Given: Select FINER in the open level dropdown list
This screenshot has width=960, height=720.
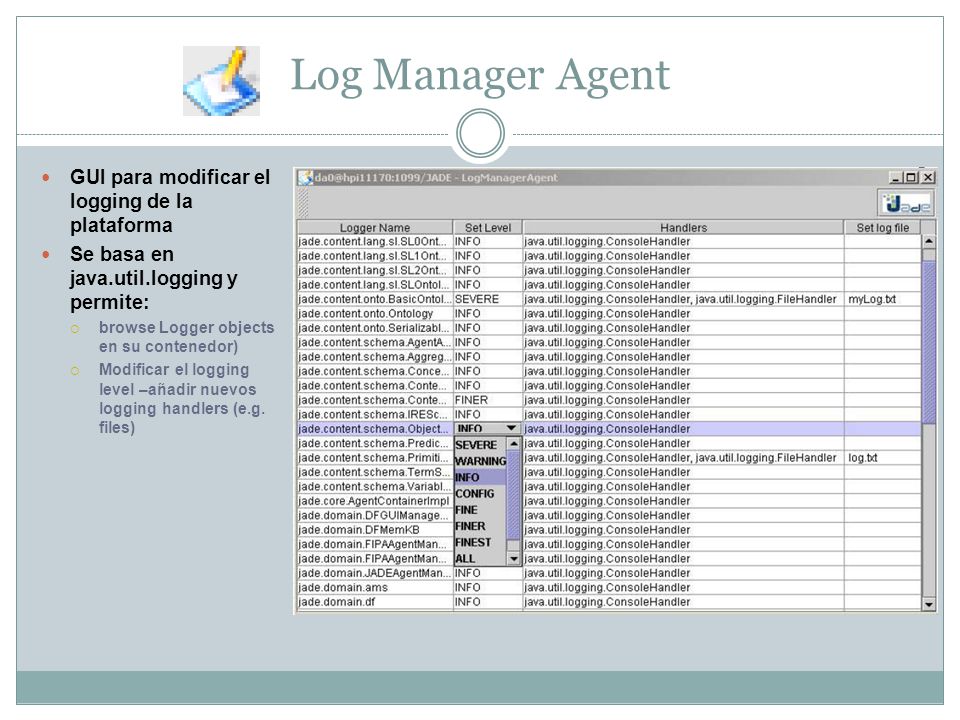Looking at the screenshot, I should coord(480,526).
